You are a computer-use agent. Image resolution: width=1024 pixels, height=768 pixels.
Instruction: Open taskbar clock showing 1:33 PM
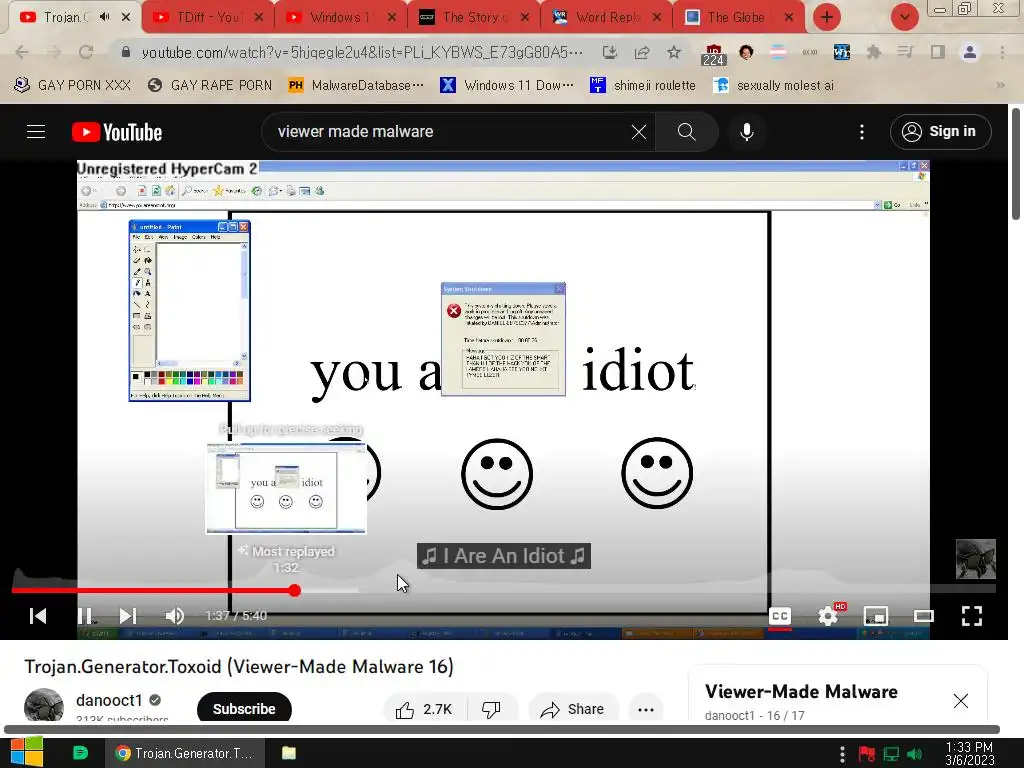point(970,754)
